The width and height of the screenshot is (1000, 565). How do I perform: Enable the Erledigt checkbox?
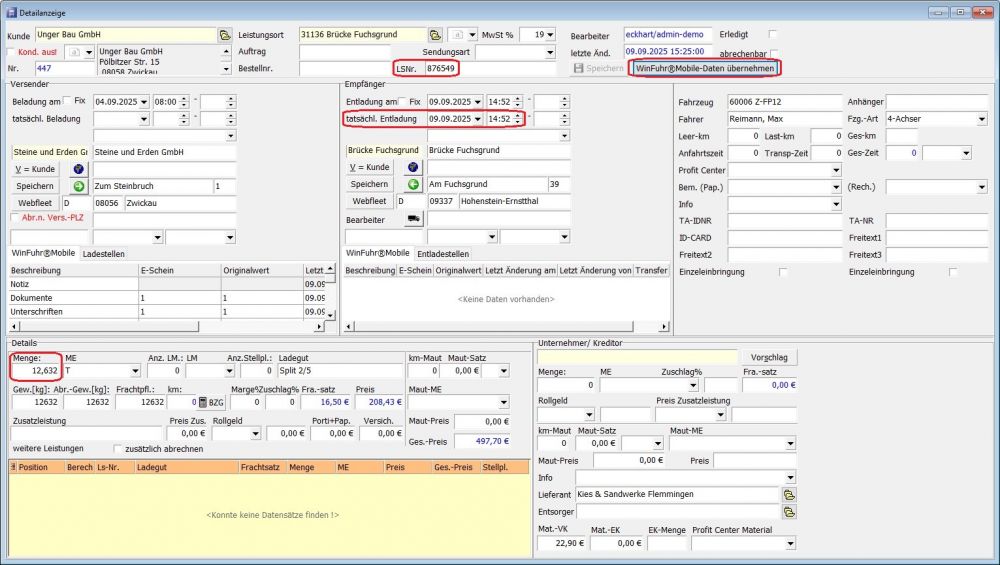pyautogui.click(x=773, y=34)
